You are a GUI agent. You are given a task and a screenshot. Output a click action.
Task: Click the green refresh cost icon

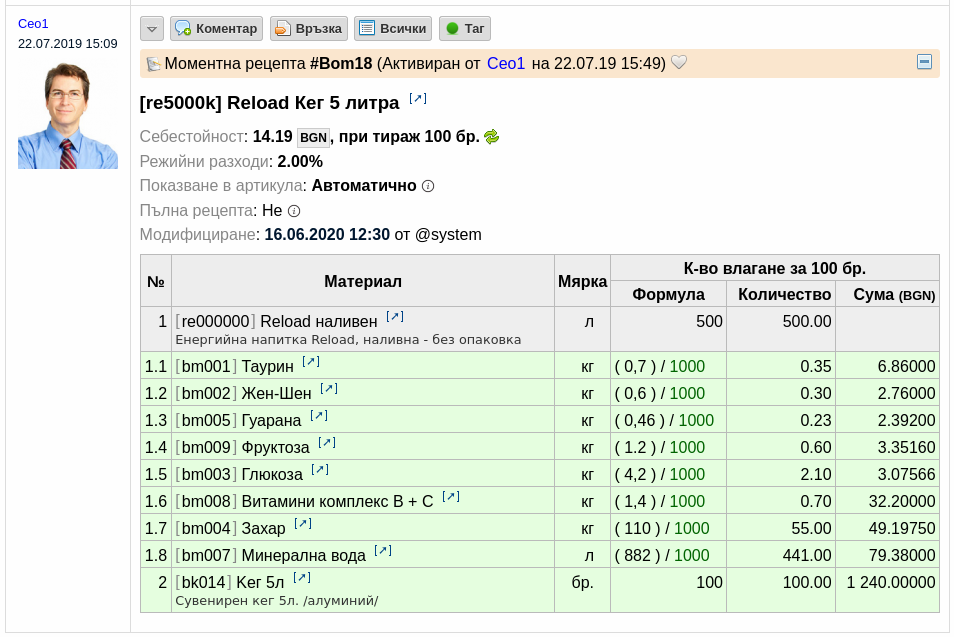492,137
